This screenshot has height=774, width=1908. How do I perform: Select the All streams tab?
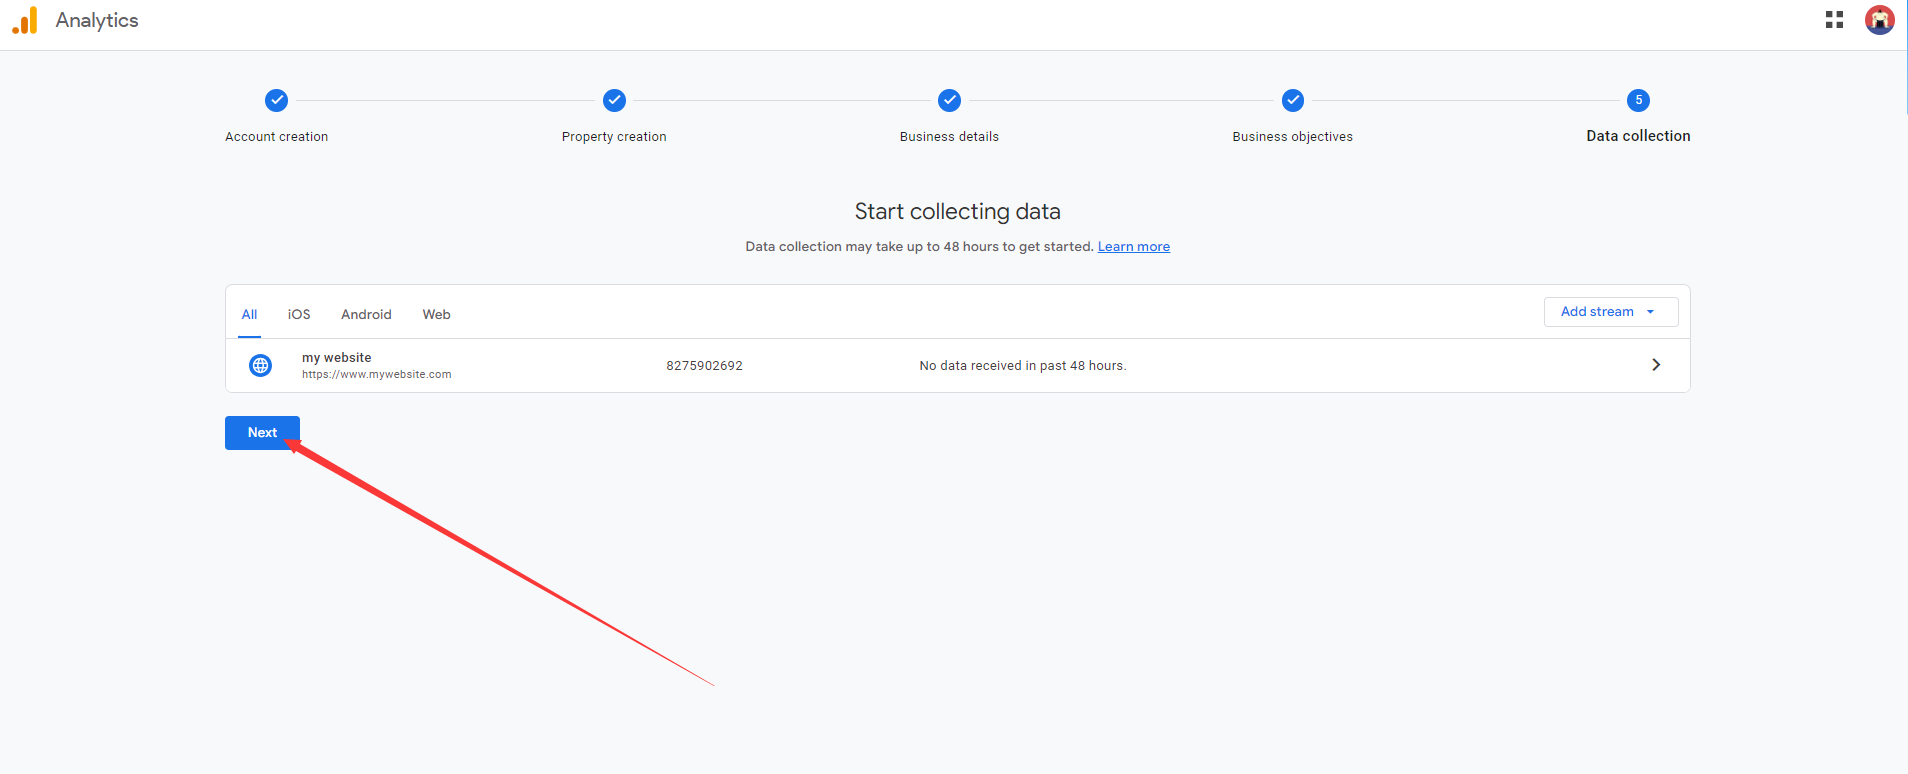249,315
